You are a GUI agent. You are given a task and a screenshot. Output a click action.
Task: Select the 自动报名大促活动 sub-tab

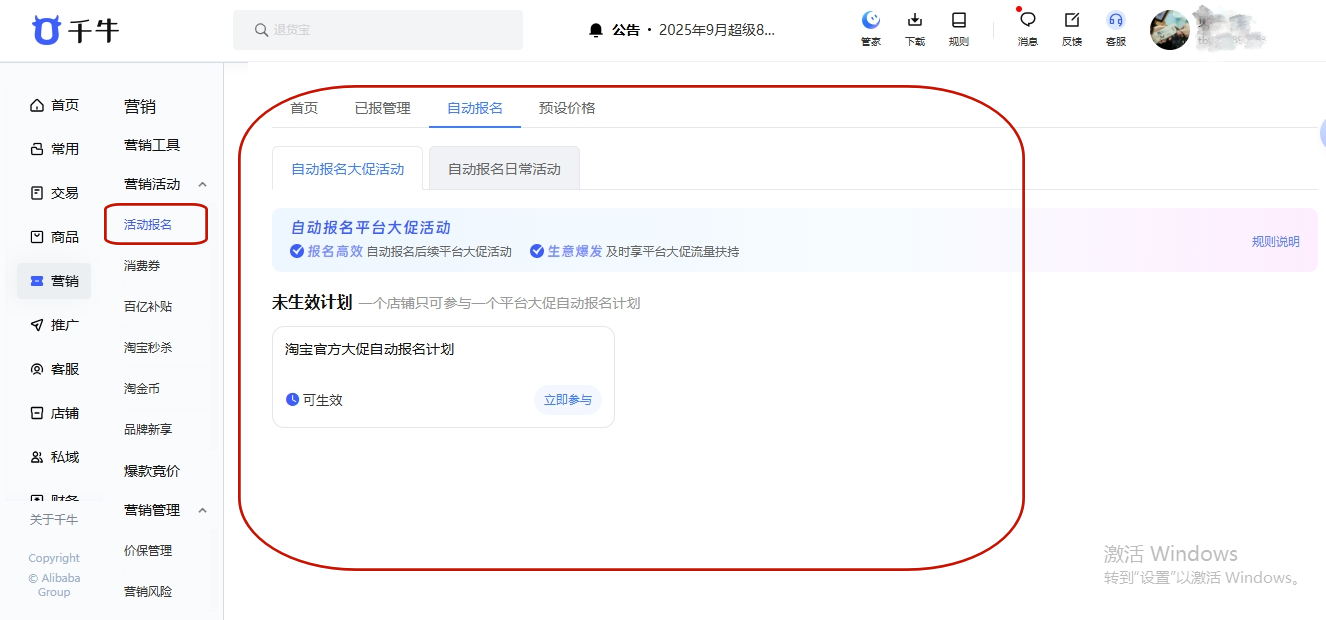click(x=348, y=169)
